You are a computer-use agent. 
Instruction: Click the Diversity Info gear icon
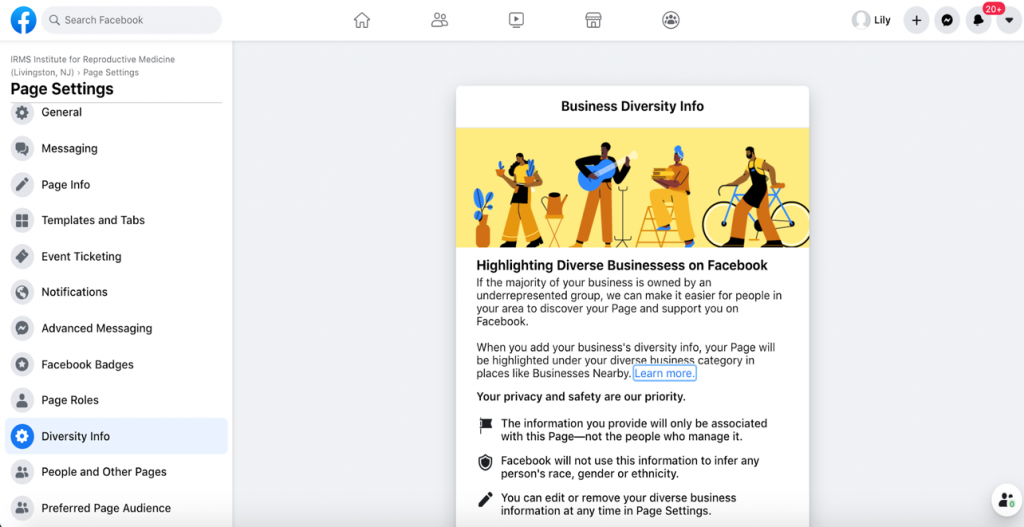[x=22, y=436]
